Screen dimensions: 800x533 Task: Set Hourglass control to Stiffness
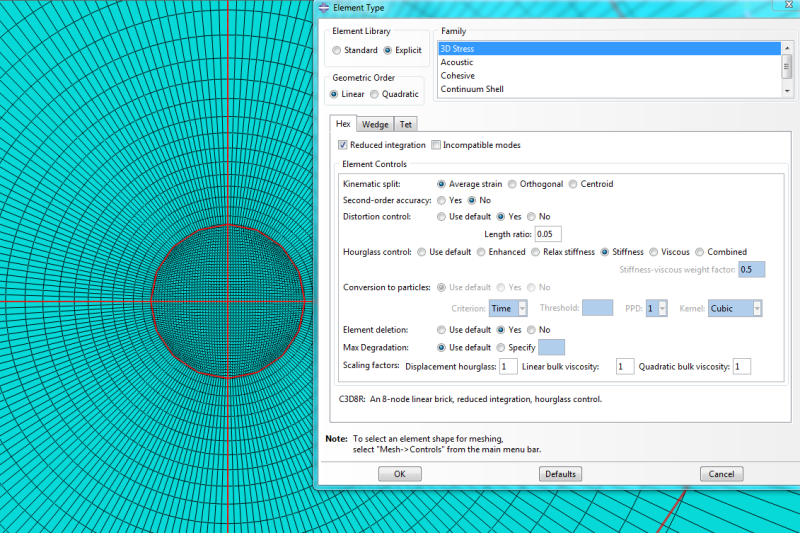[x=605, y=252]
